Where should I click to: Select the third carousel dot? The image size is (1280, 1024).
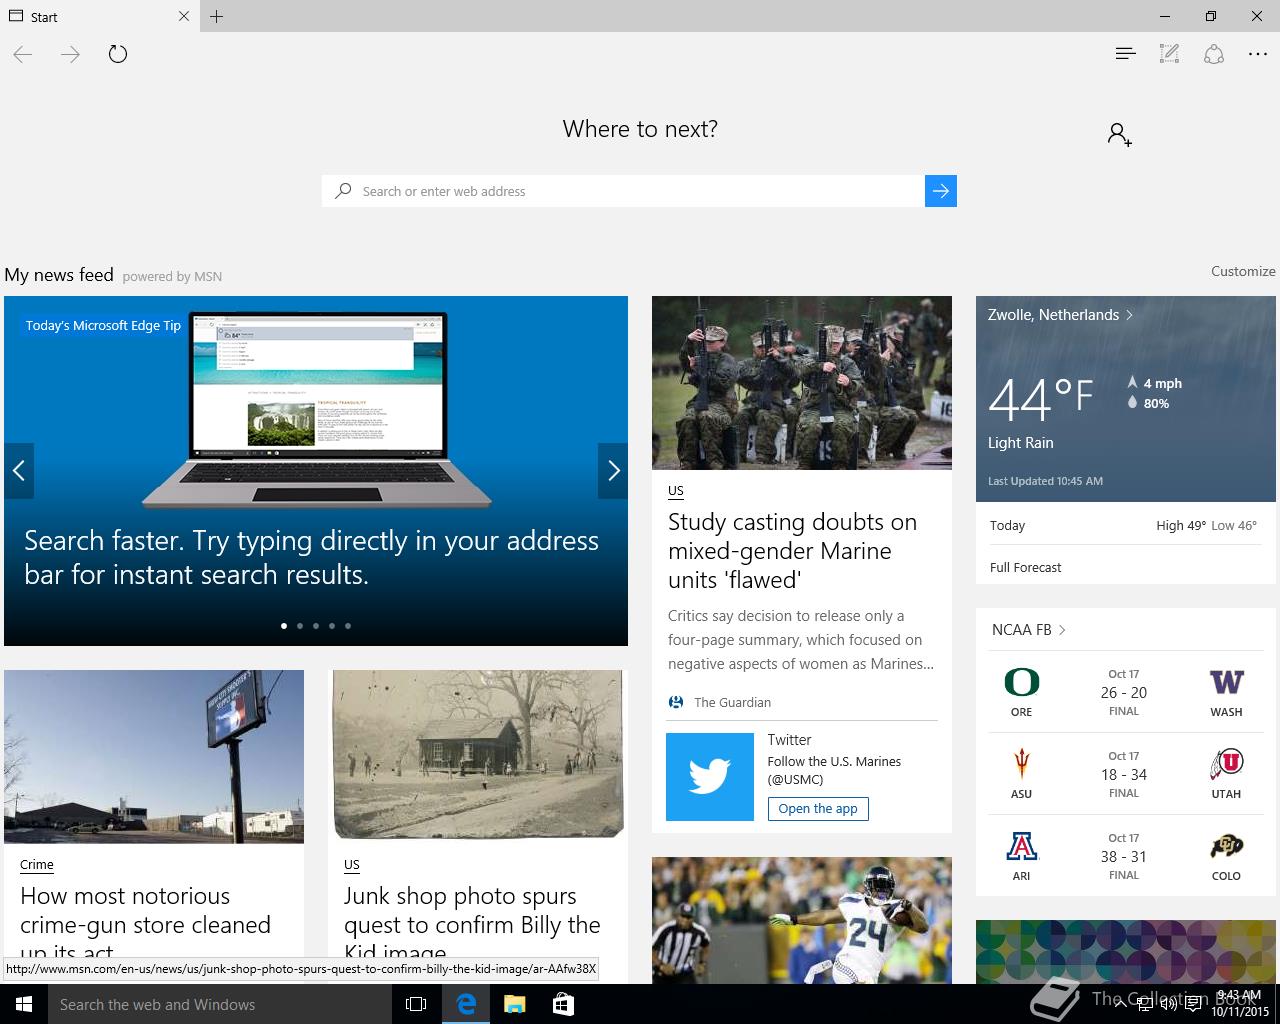pyautogui.click(x=316, y=626)
